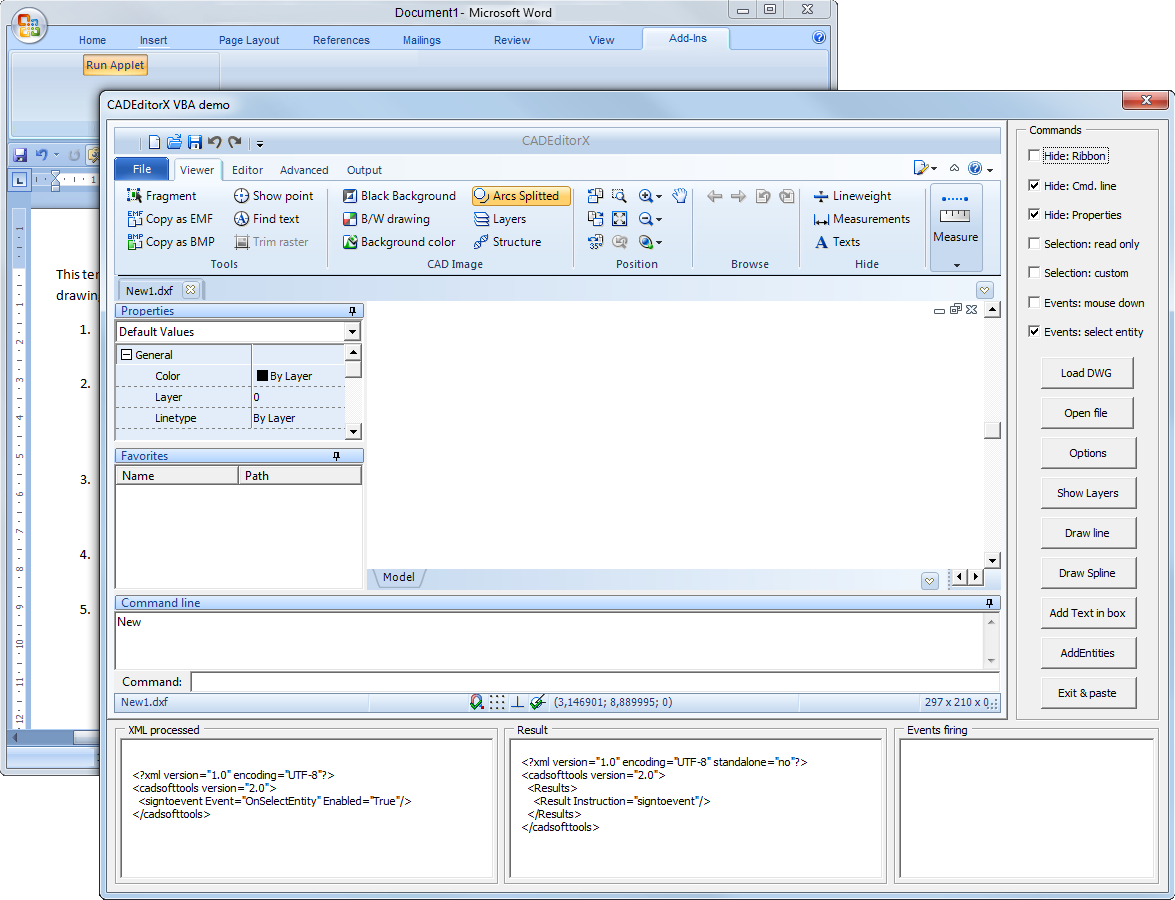Click the Save icon in CADEditorX toolbar
Viewport: 1175px width, 900px height.
(195, 142)
